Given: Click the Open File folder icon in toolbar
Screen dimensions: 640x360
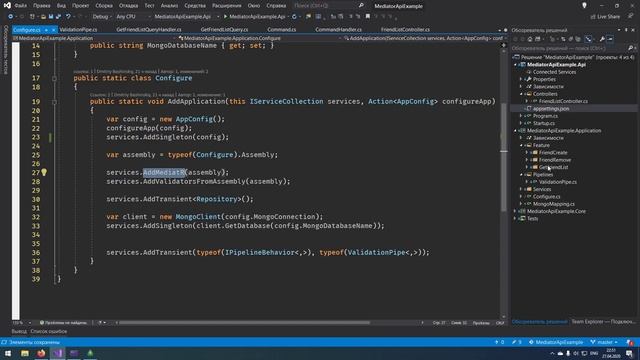Looking at the screenshot, I should (43, 17).
